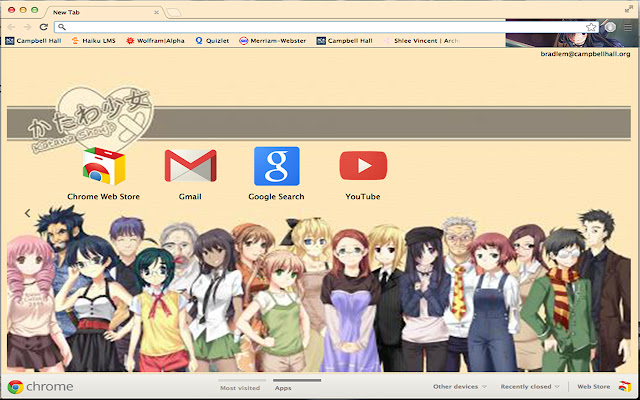
Task: Go forward to the next page
Action: 27,27
